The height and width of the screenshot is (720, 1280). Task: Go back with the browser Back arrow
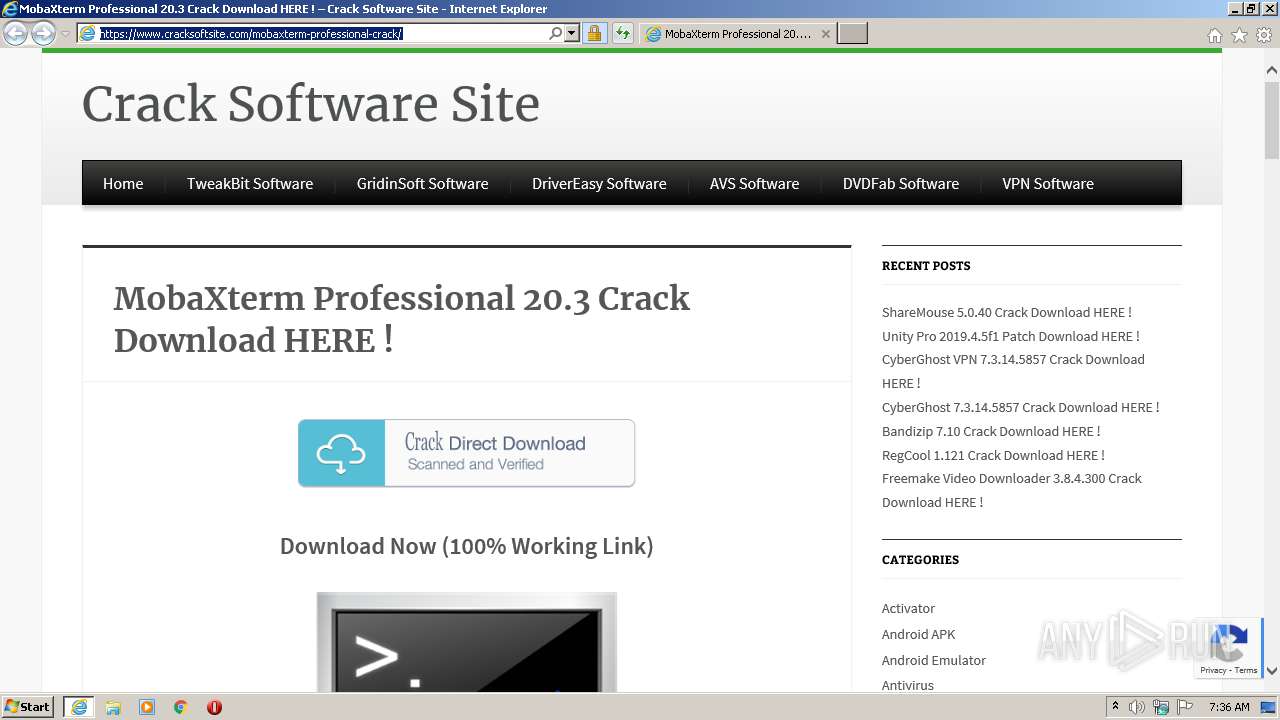16,34
